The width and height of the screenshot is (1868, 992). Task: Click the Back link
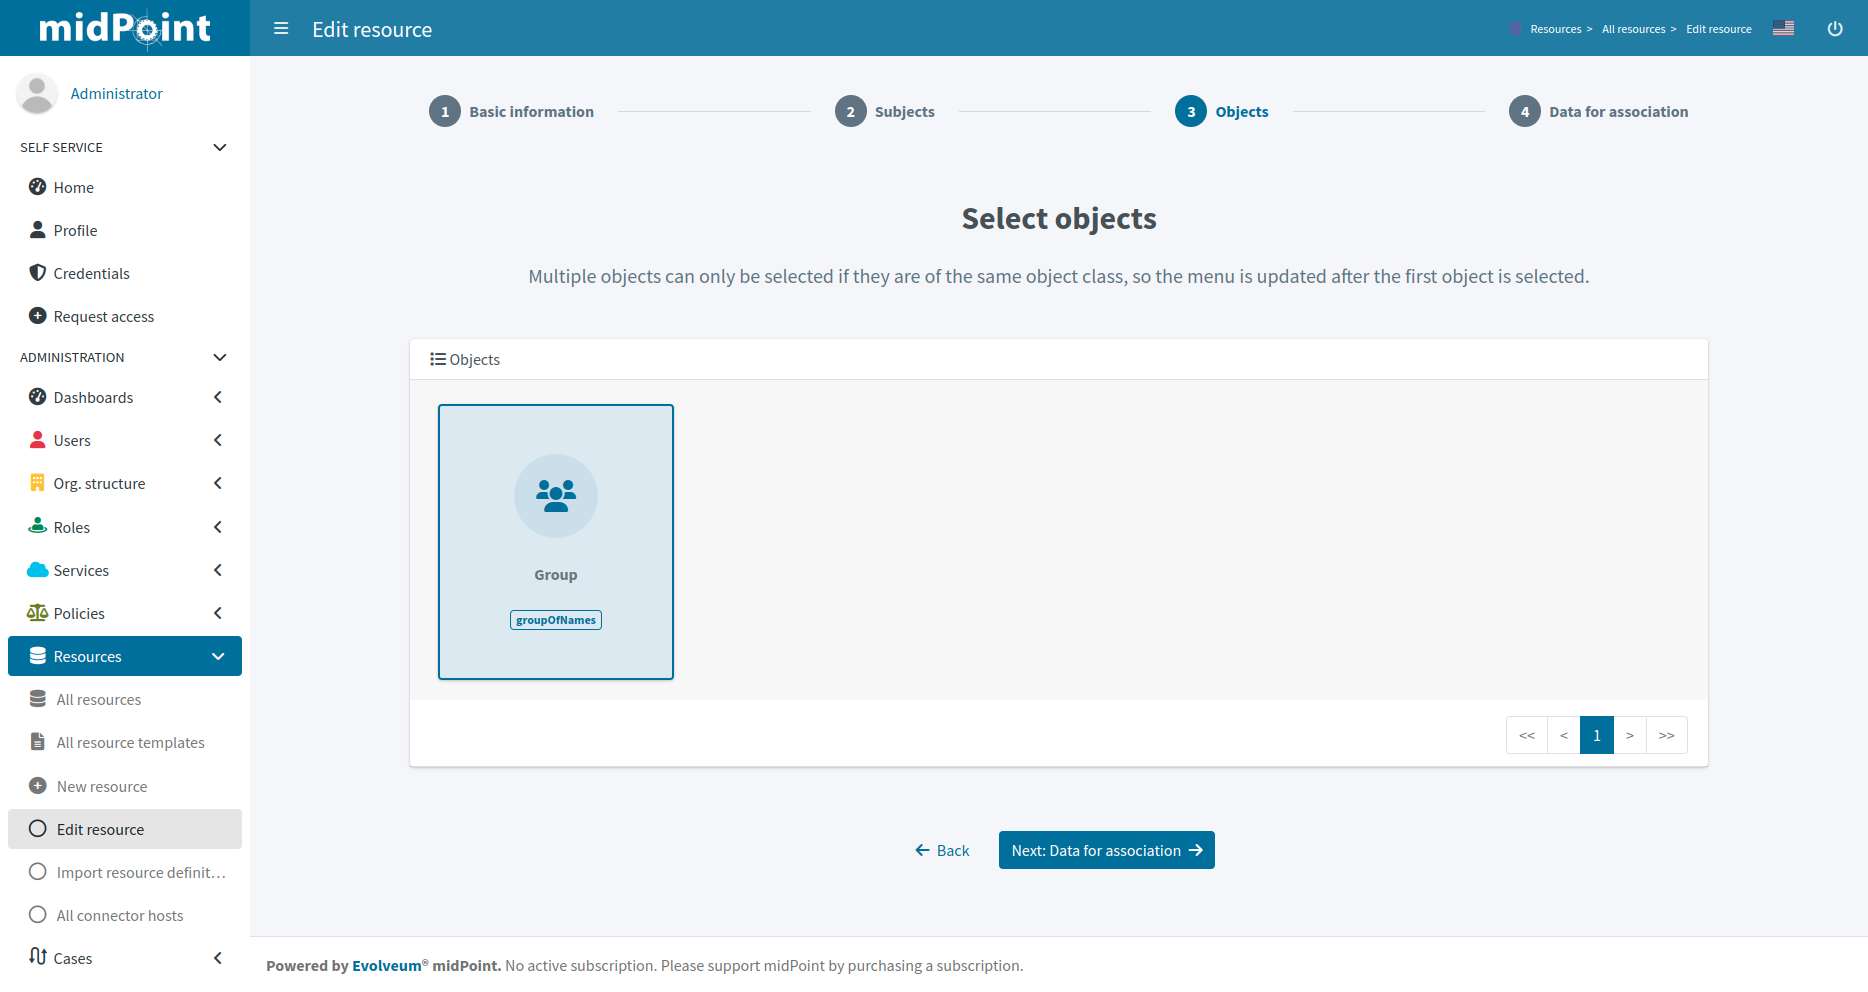[942, 850]
